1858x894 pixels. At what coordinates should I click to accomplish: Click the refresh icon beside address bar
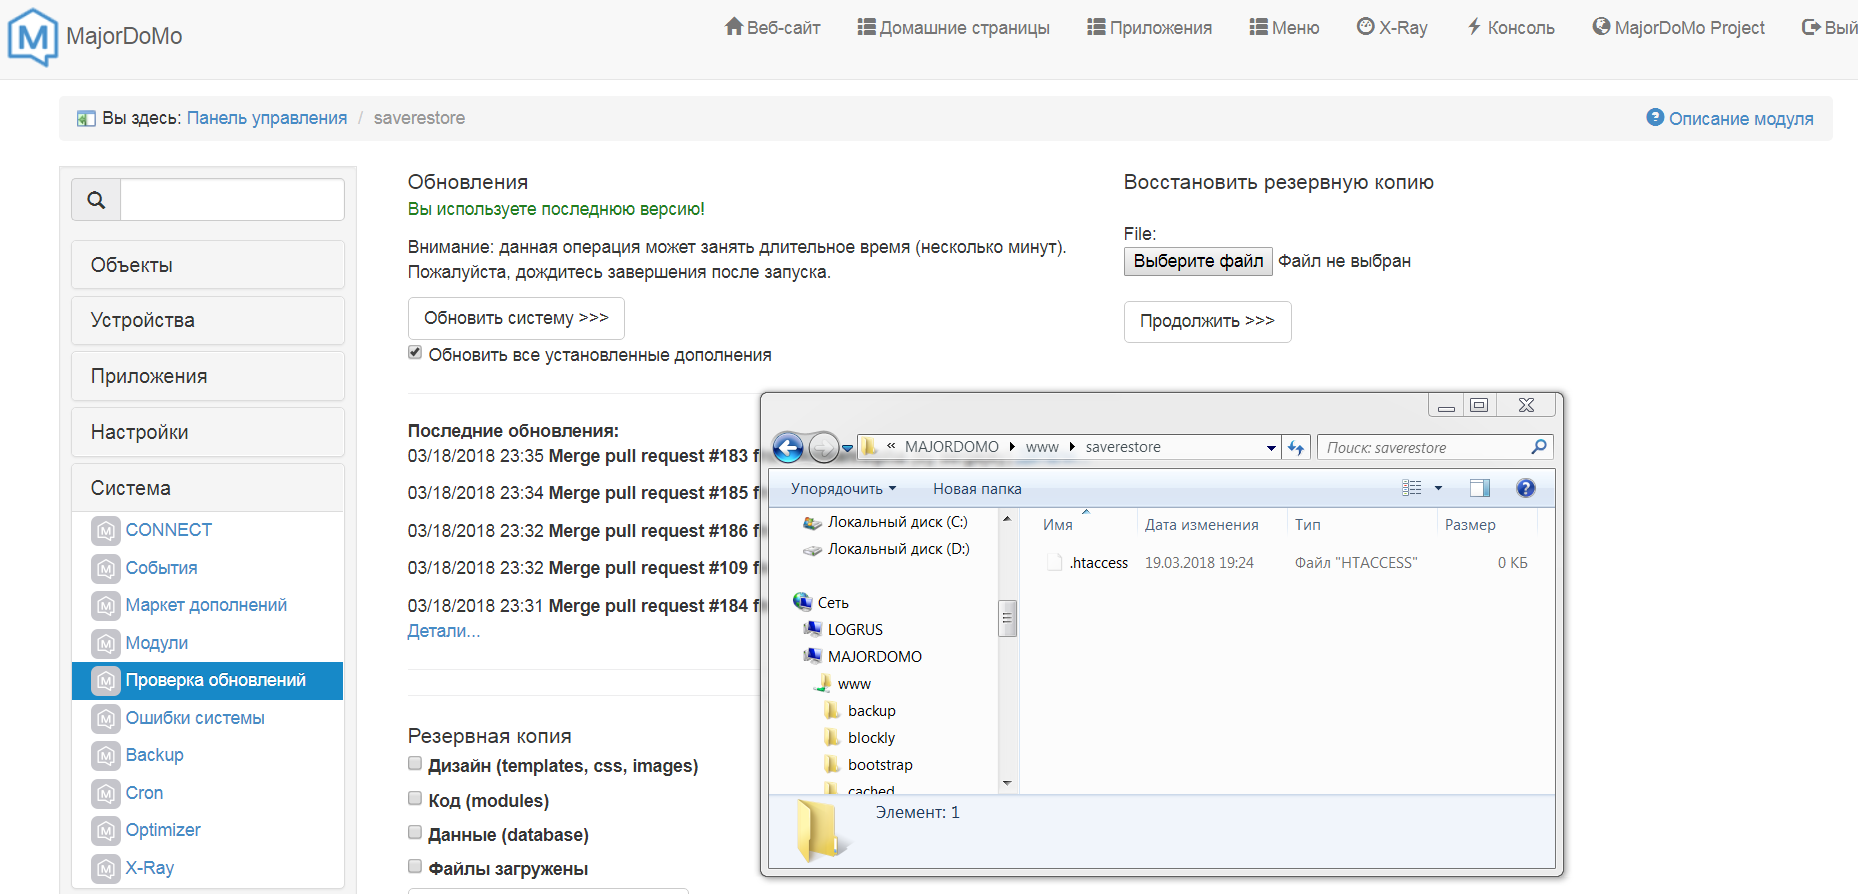tap(1296, 448)
